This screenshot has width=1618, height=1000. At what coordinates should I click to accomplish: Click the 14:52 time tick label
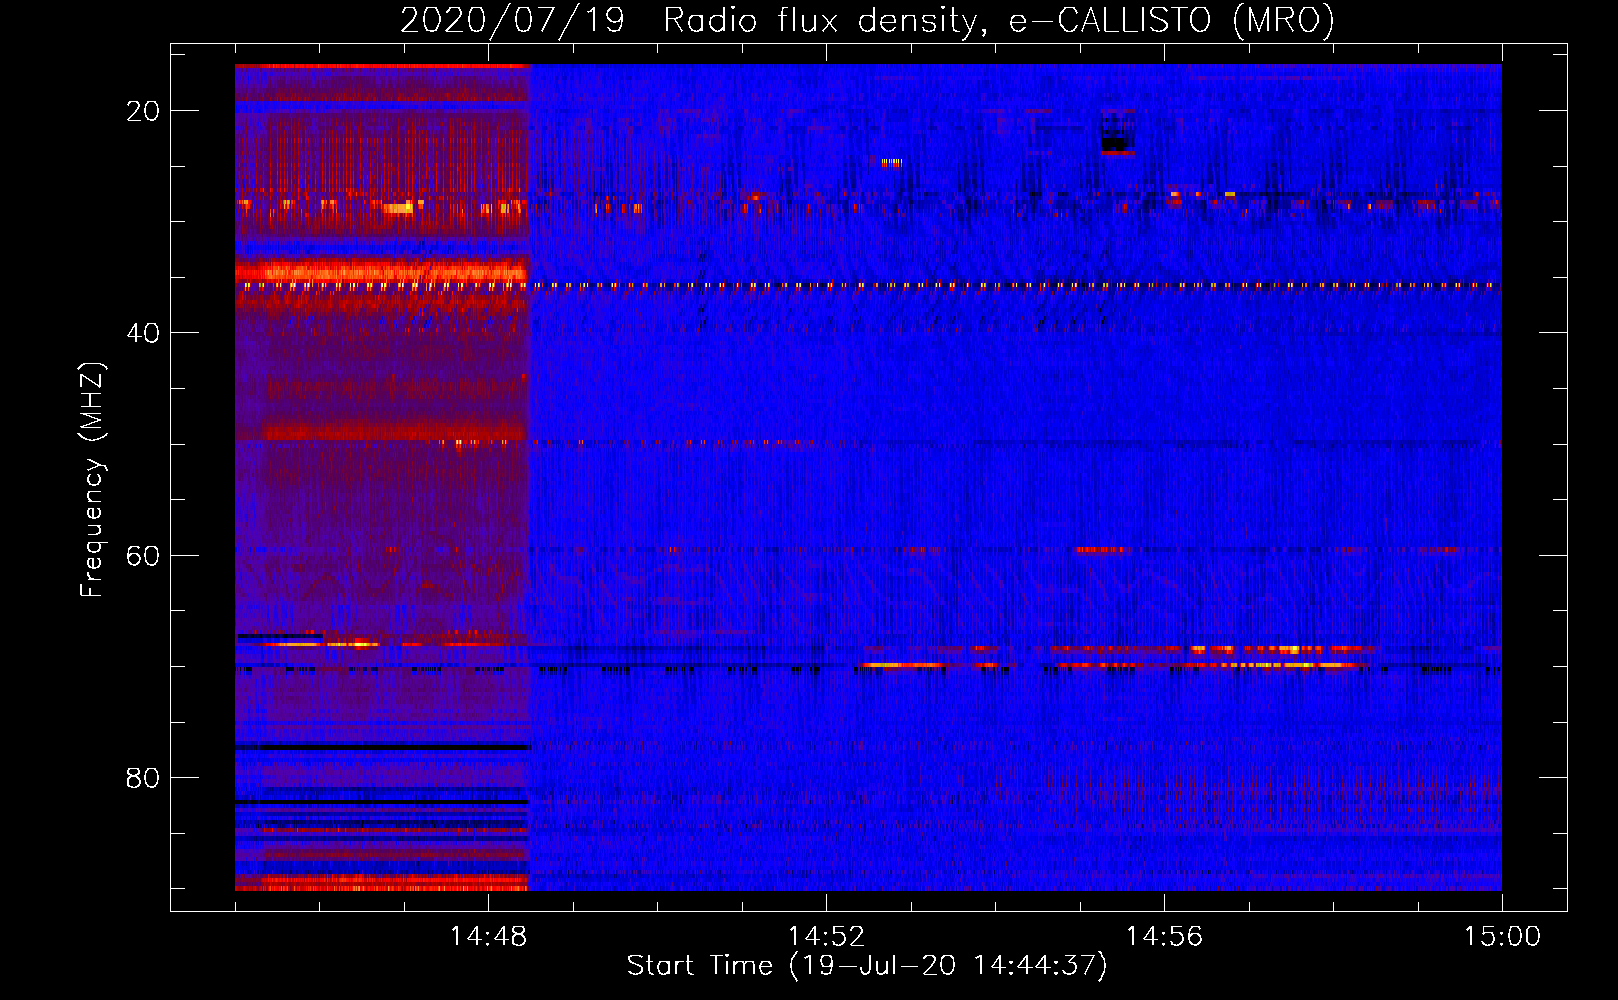pos(826,937)
